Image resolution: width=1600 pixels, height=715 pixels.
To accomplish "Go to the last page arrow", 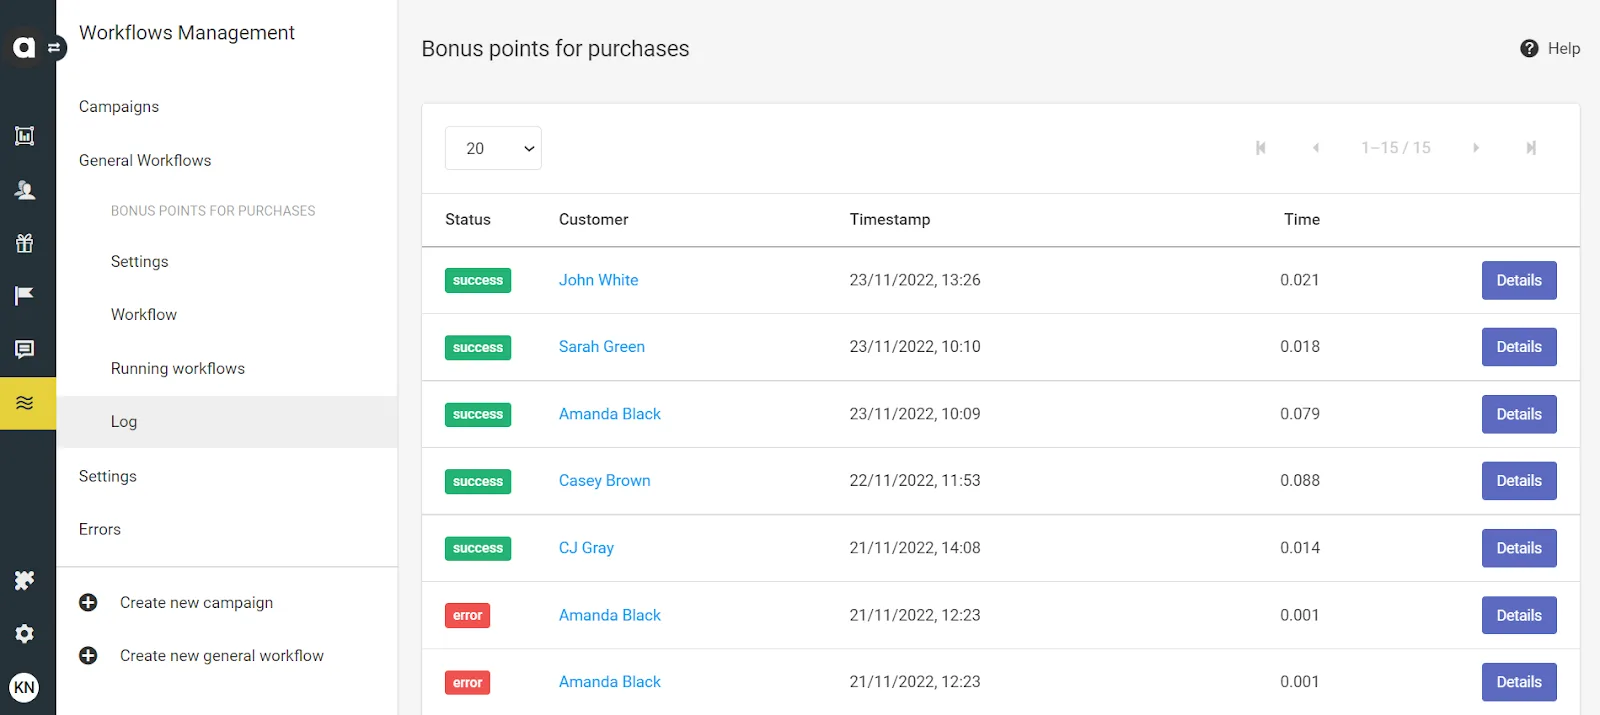I will point(1531,148).
